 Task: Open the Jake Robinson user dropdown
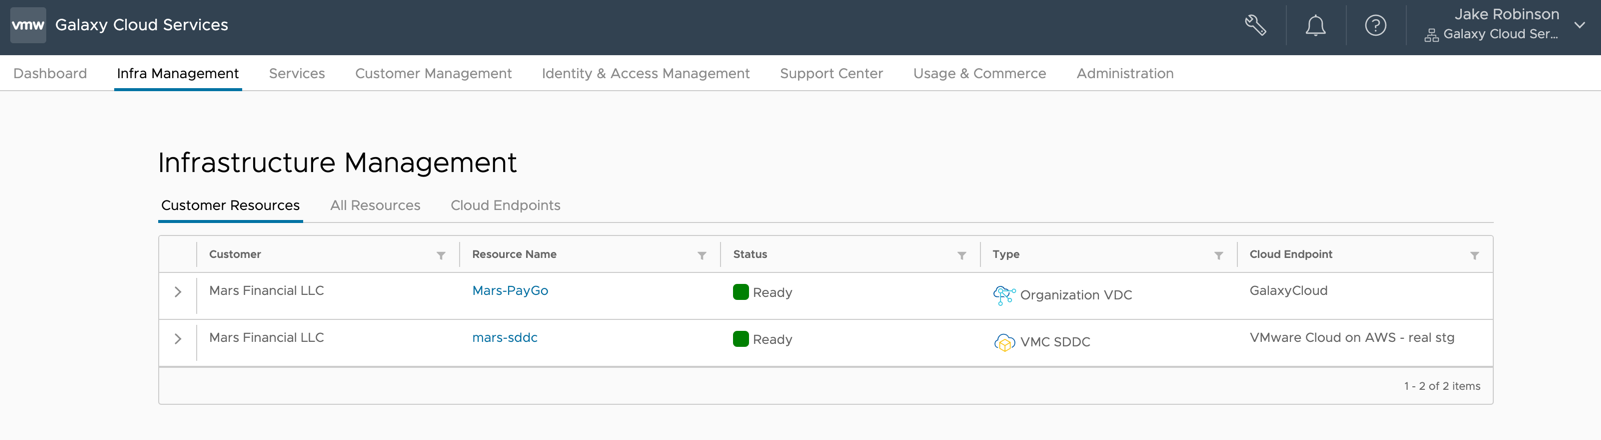(x=1580, y=25)
